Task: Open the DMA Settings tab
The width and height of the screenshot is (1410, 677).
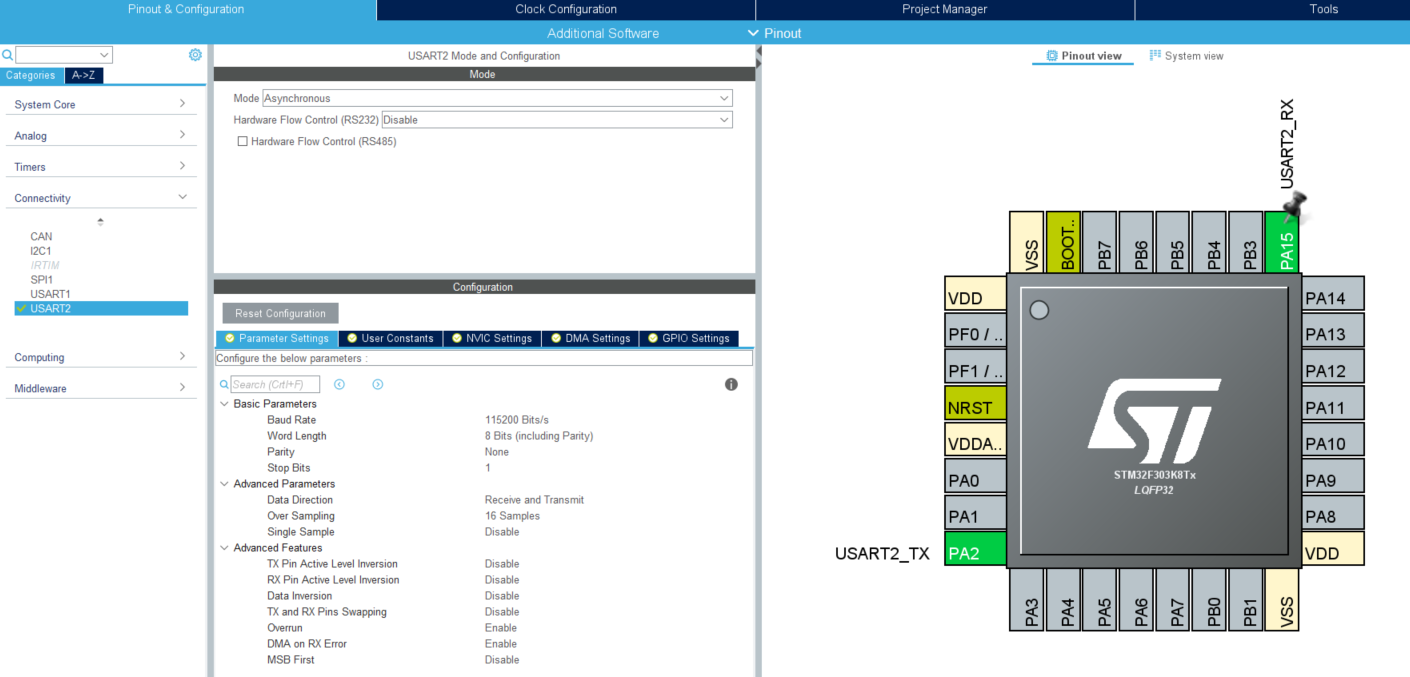Action: [588, 338]
